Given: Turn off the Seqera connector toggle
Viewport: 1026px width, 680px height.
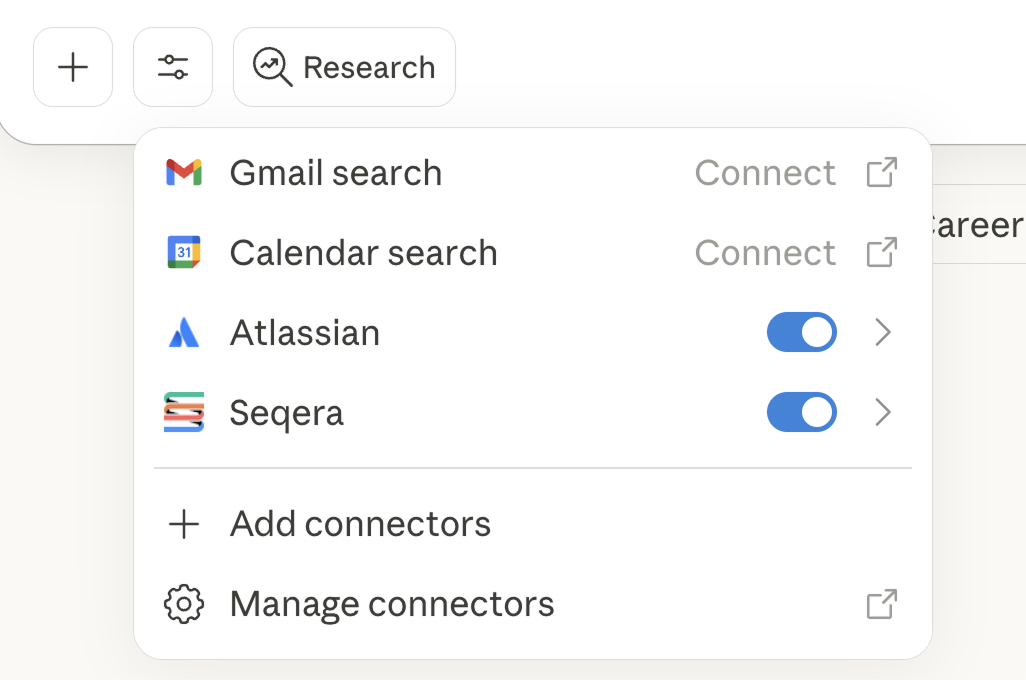Looking at the screenshot, I should [801, 413].
